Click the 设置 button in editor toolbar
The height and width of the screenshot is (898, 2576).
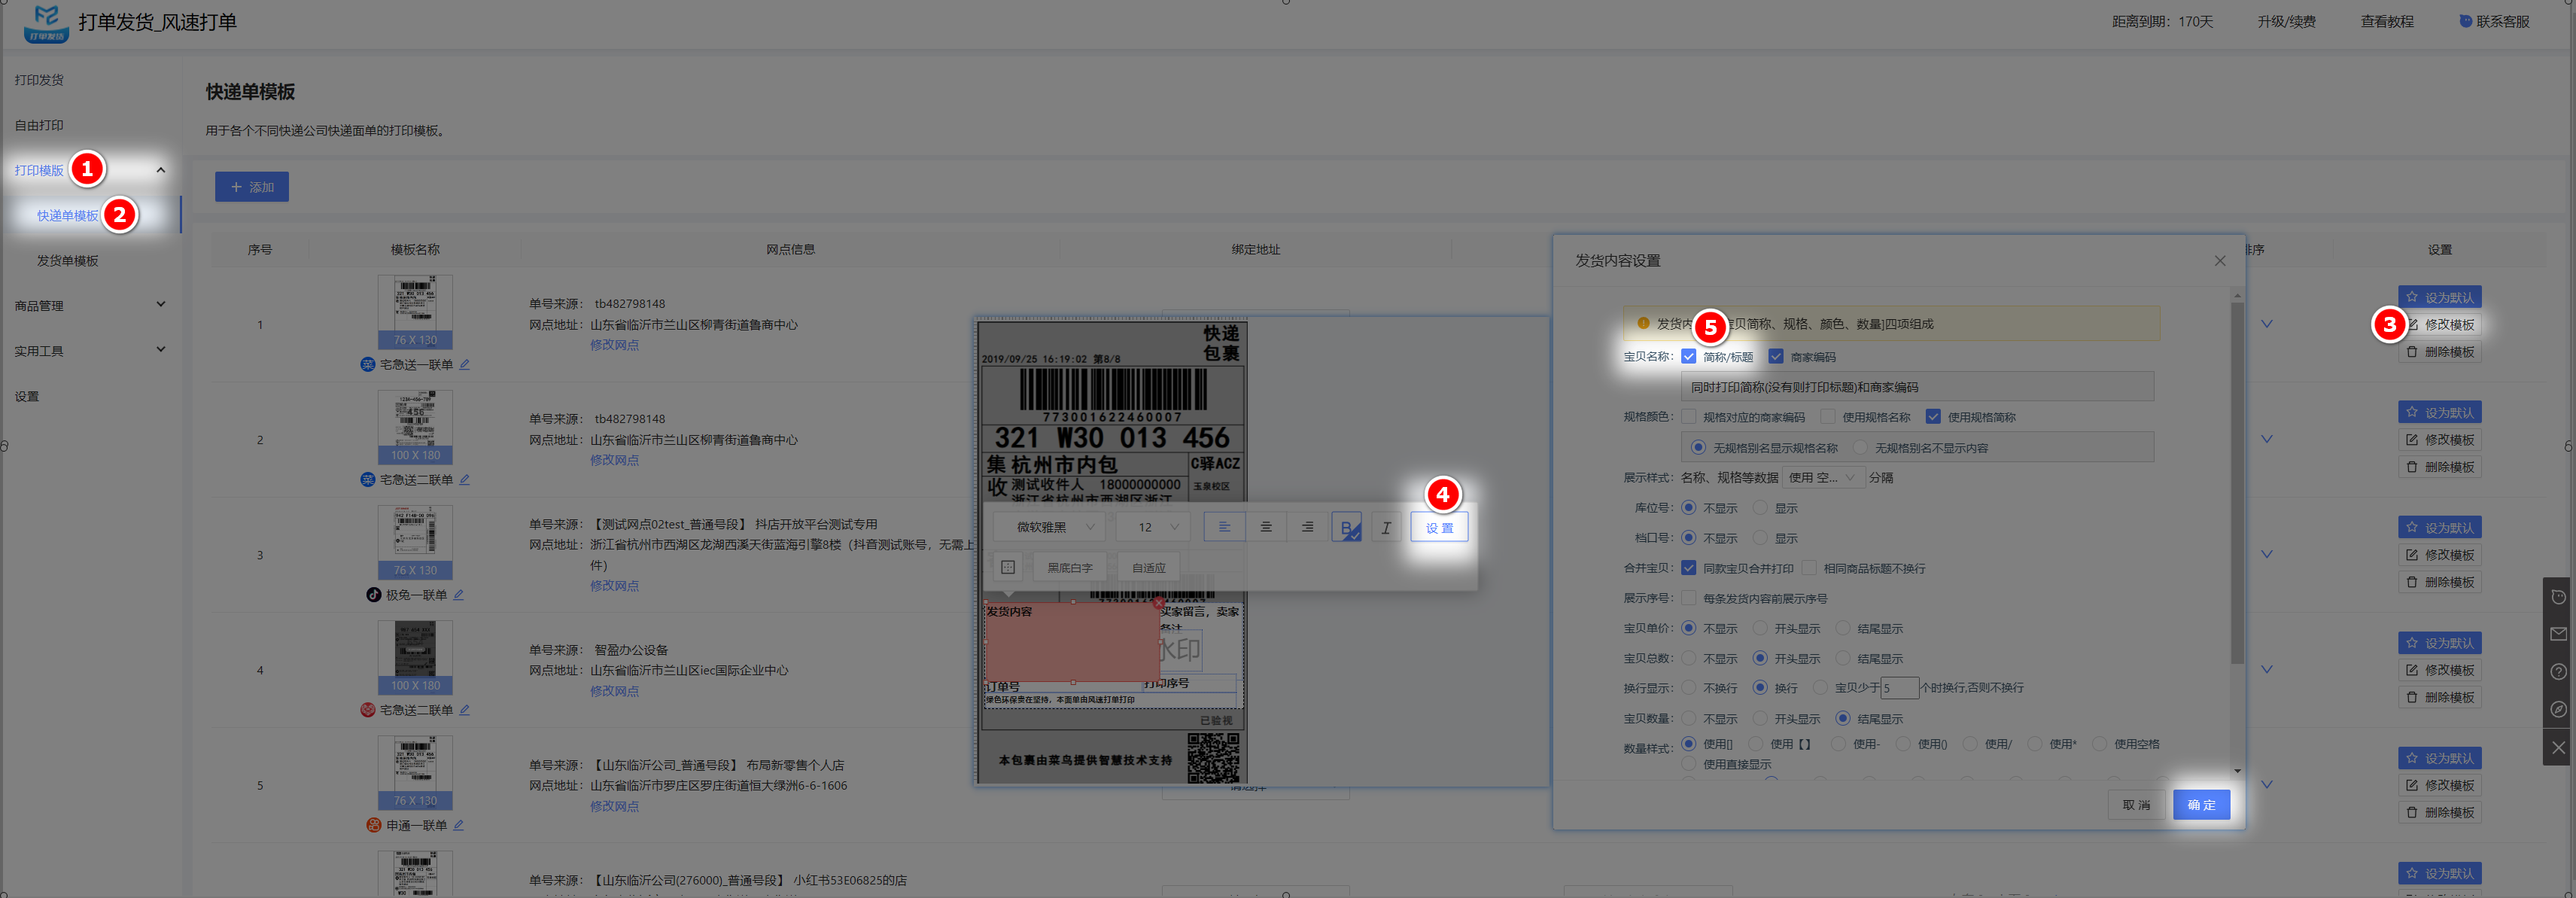[1439, 527]
